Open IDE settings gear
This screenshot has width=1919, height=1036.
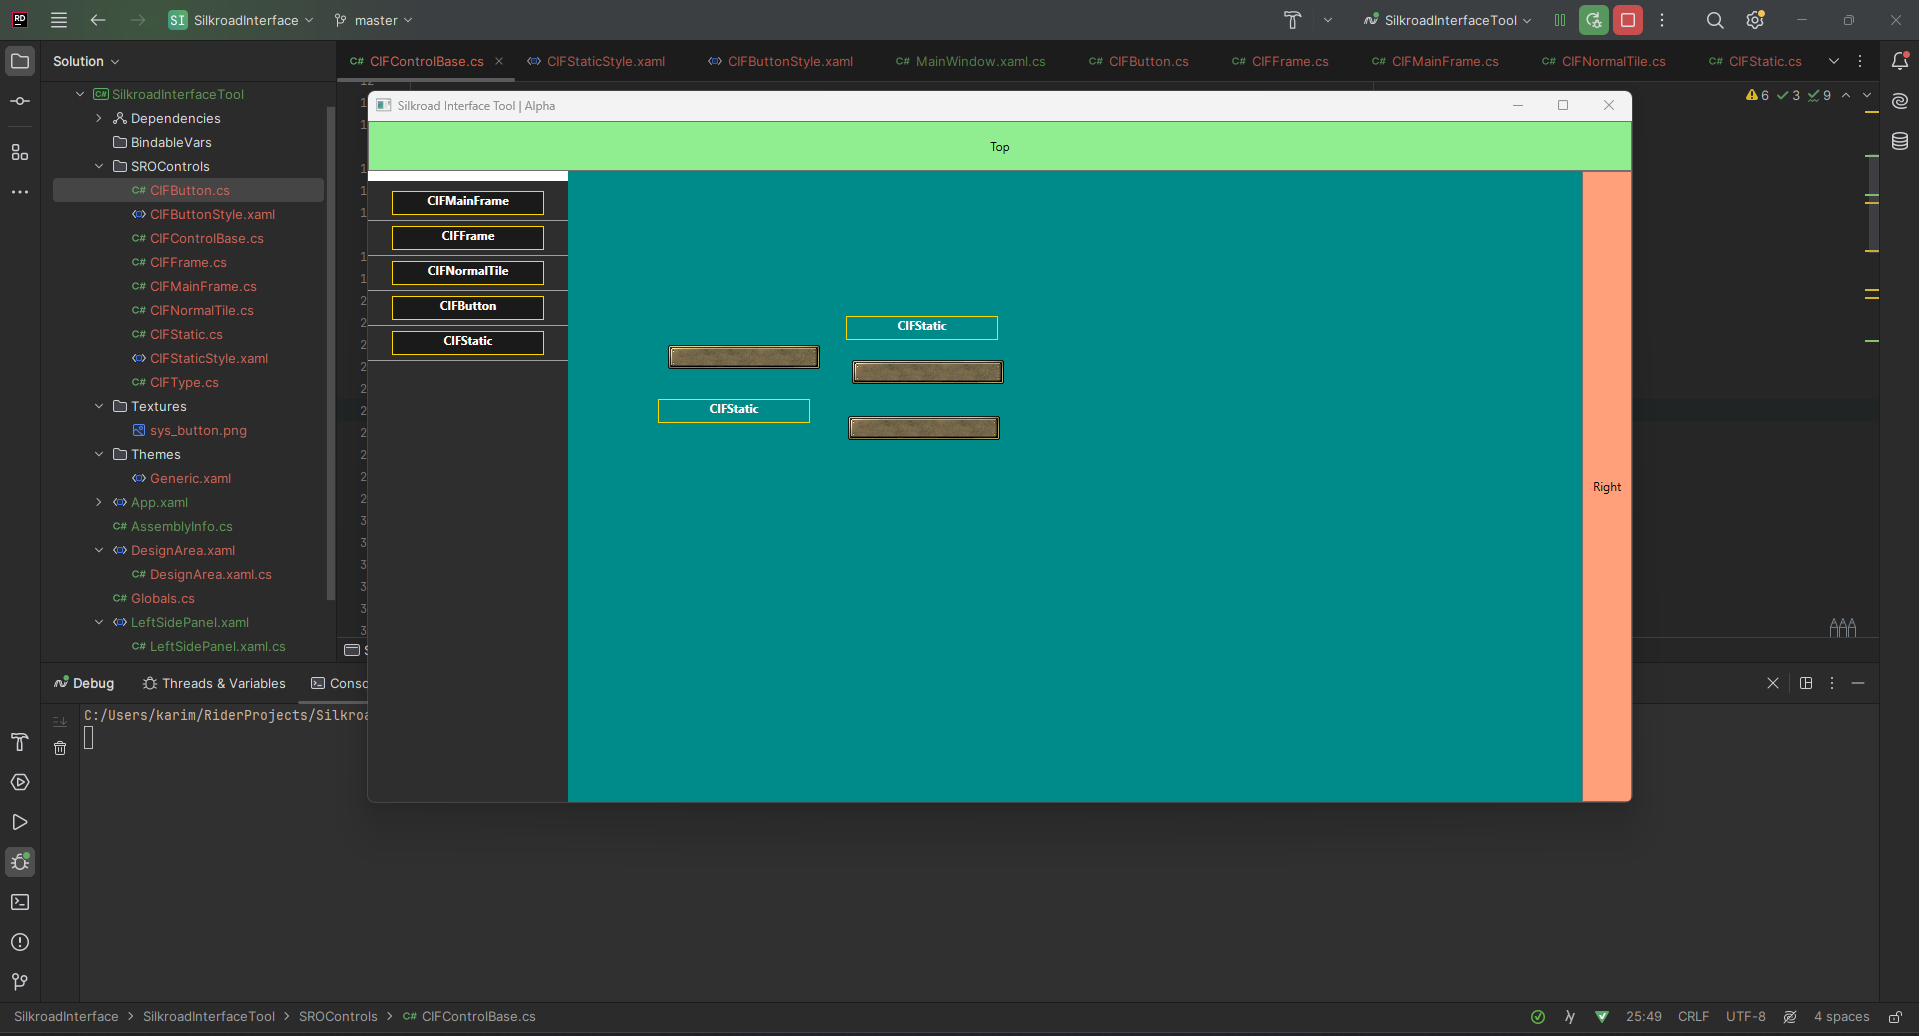[1755, 20]
